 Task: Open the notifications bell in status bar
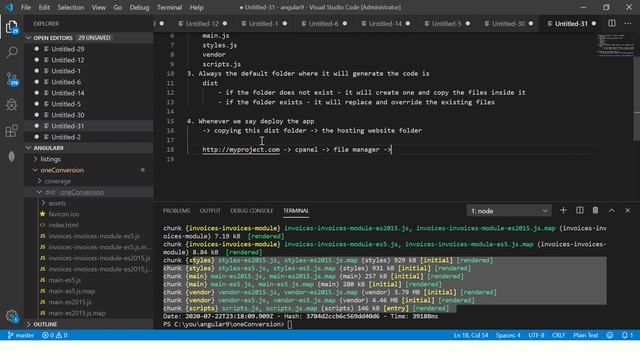627,335
